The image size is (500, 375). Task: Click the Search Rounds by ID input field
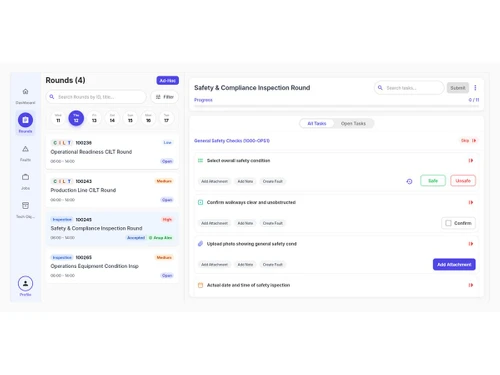click(96, 97)
